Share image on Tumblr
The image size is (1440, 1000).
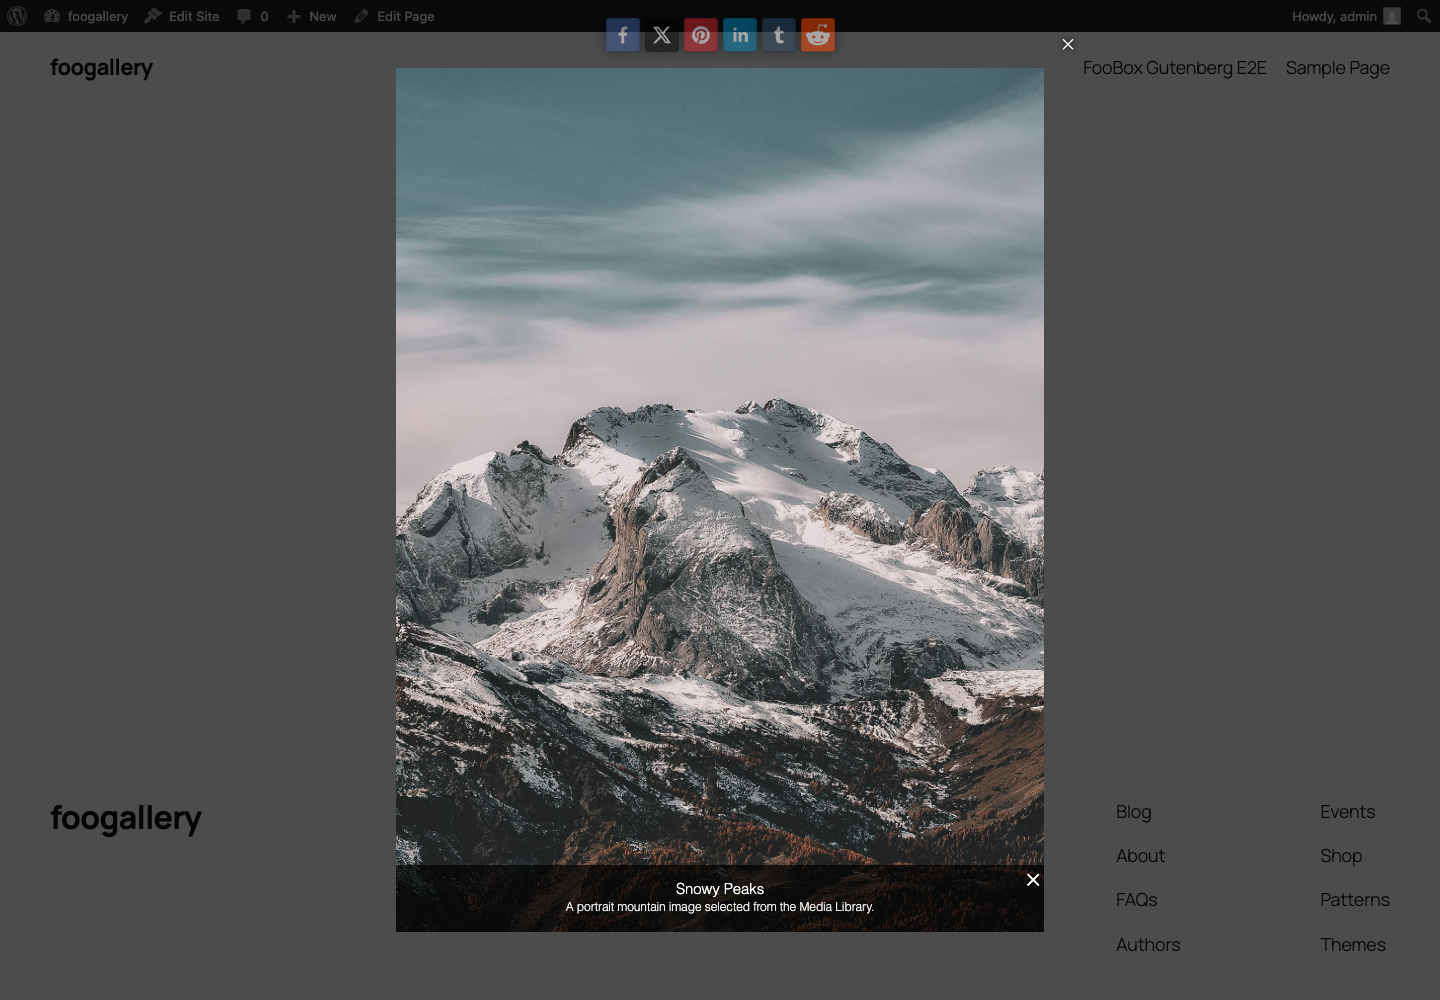coord(778,35)
